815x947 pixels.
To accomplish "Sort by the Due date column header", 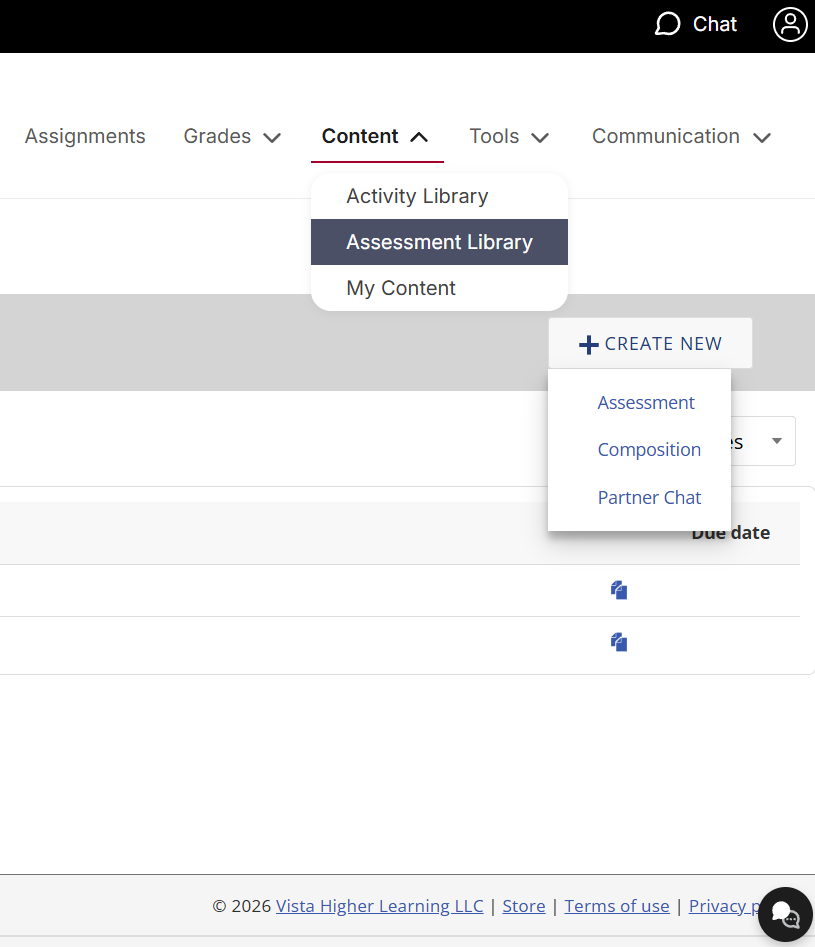I will pyautogui.click(x=730, y=533).
